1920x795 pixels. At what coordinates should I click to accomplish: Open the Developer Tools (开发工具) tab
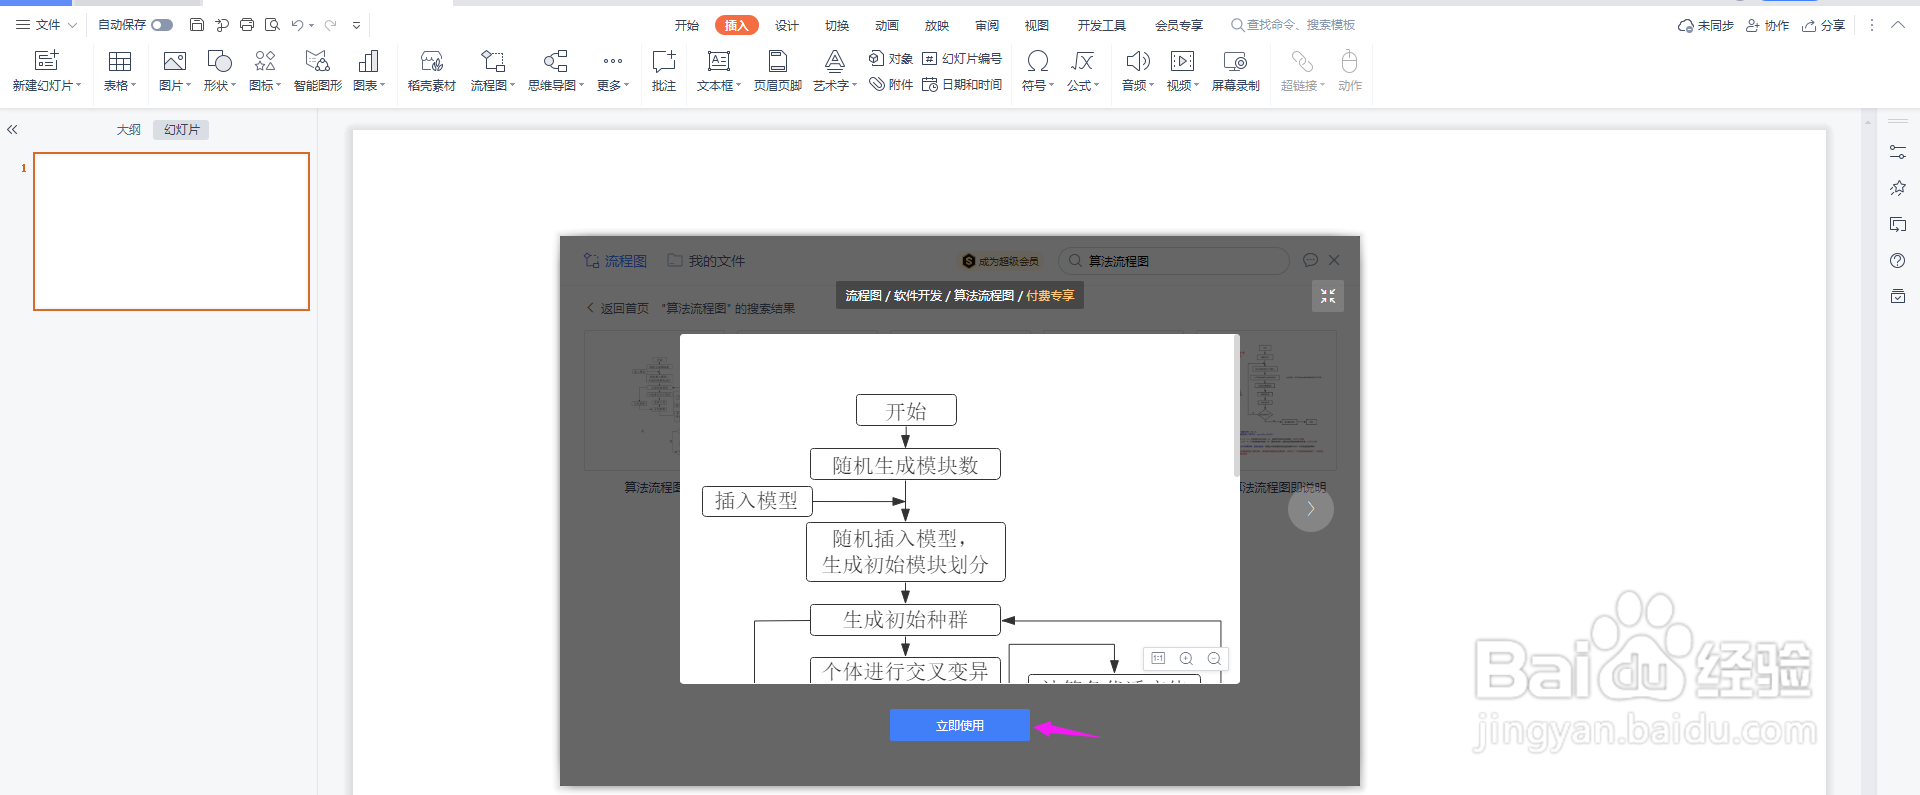click(1102, 25)
